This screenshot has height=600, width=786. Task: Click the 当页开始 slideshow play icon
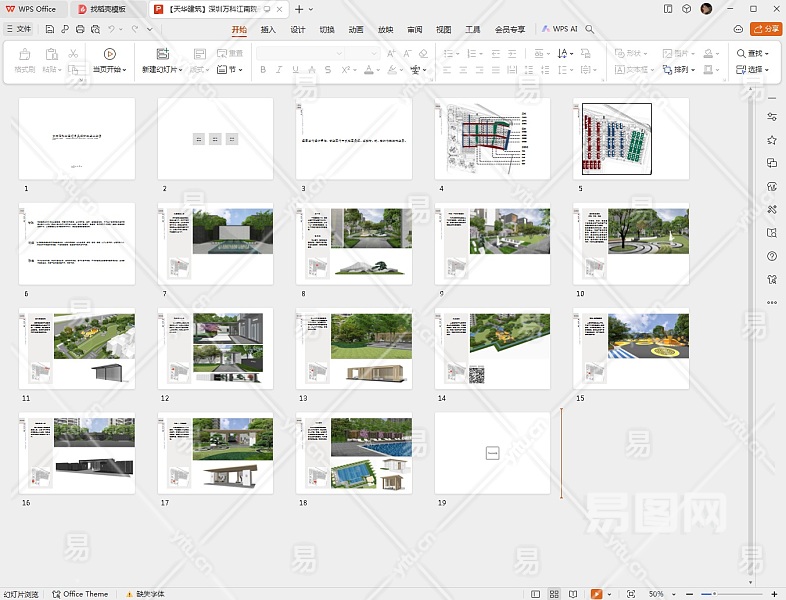(x=109, y=54)
